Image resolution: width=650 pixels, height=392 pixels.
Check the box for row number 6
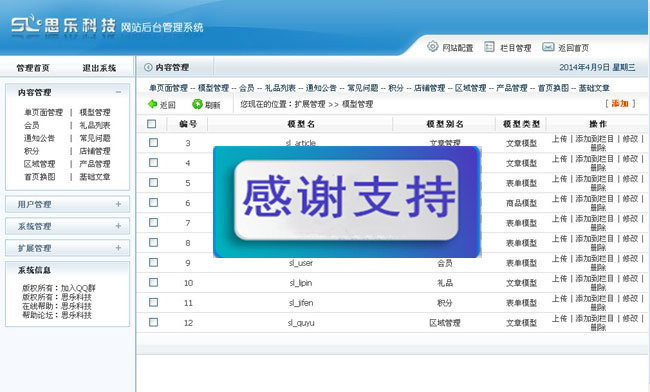pos(153,202)
